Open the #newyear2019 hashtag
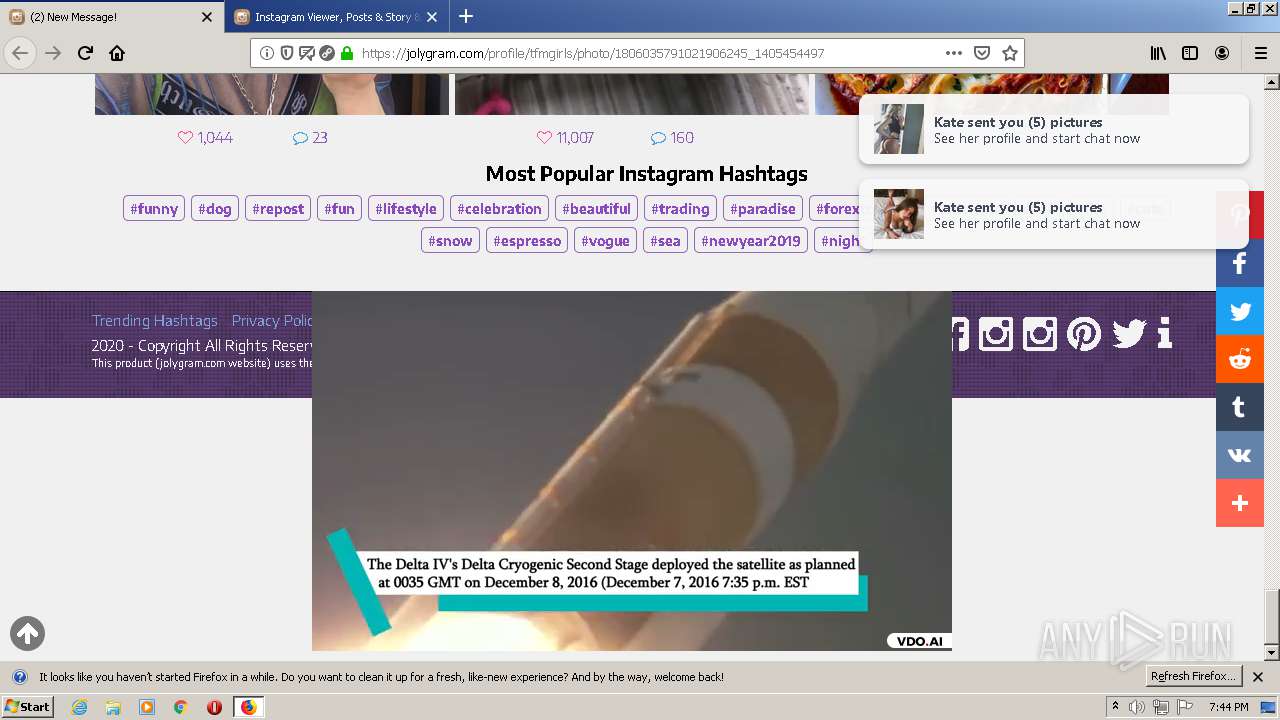This screenshot has height=720, width=1280. [x=751, y=240]
